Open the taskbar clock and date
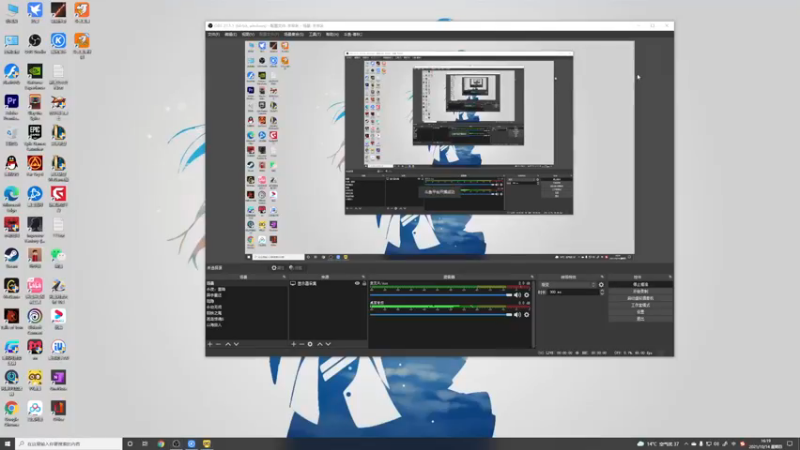The width and height of the screenshot is (800, 450). click(x=767, y=444)
